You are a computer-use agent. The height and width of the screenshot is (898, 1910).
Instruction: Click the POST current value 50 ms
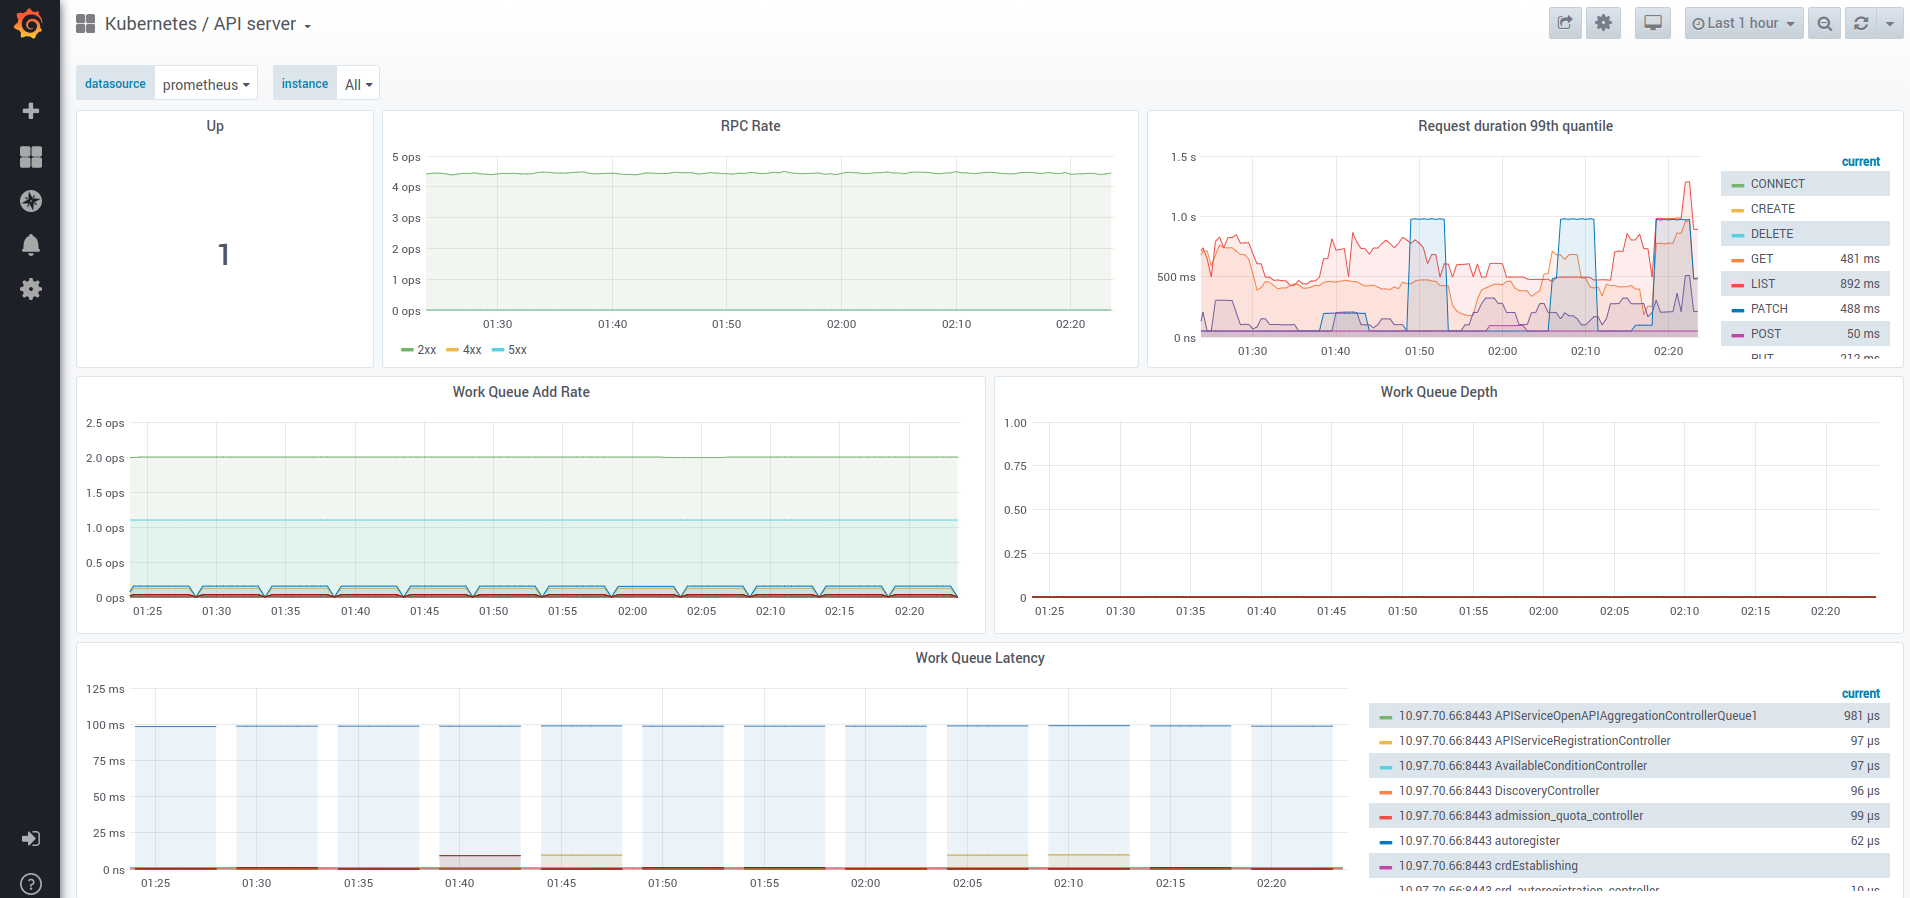coord(1863,334)
